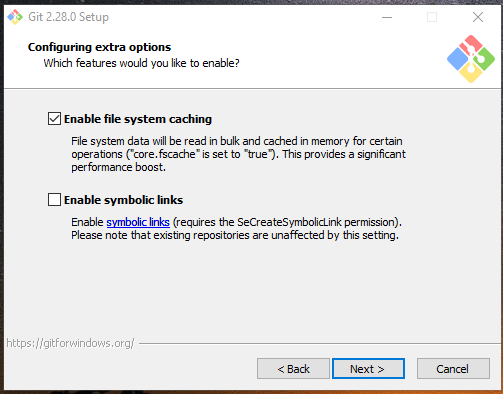Tick the Enable symbolic links checkbox
503x394 pixels.
pyautogui.click(x=54, y=200)
